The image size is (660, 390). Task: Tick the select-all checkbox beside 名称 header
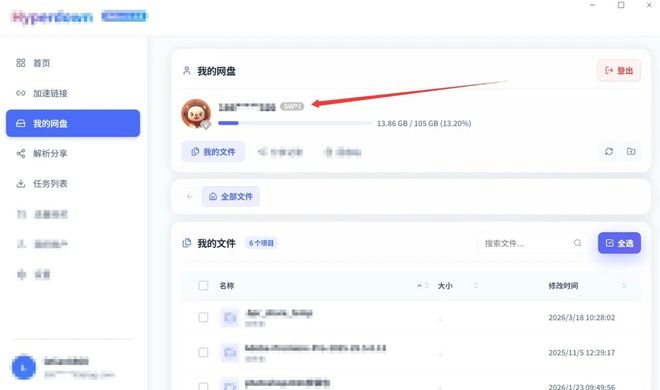click(203, 286)
